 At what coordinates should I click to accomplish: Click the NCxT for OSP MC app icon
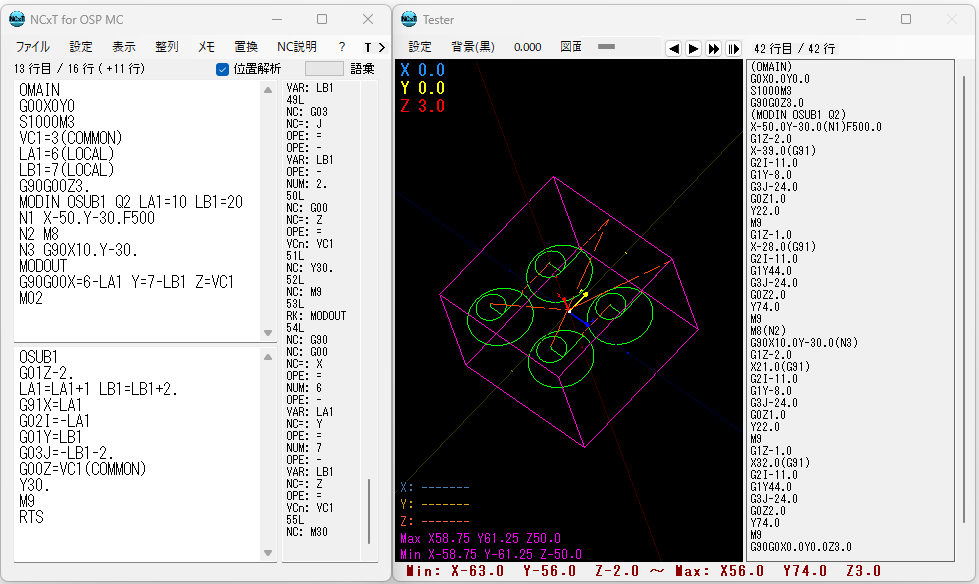pos(17,19)
